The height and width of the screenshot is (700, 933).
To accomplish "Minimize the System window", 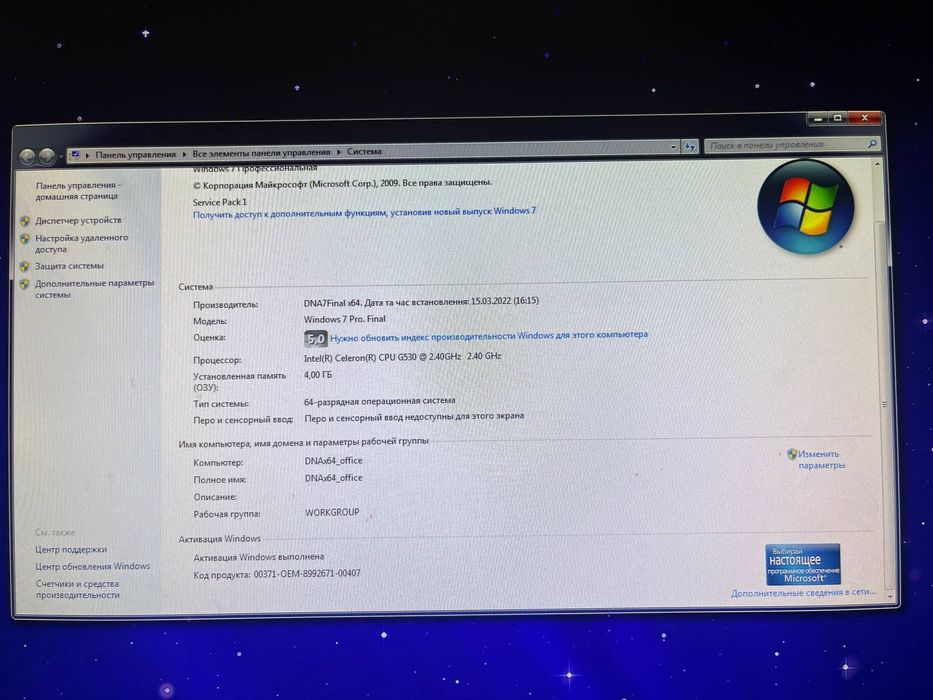I will pos(818,119).
